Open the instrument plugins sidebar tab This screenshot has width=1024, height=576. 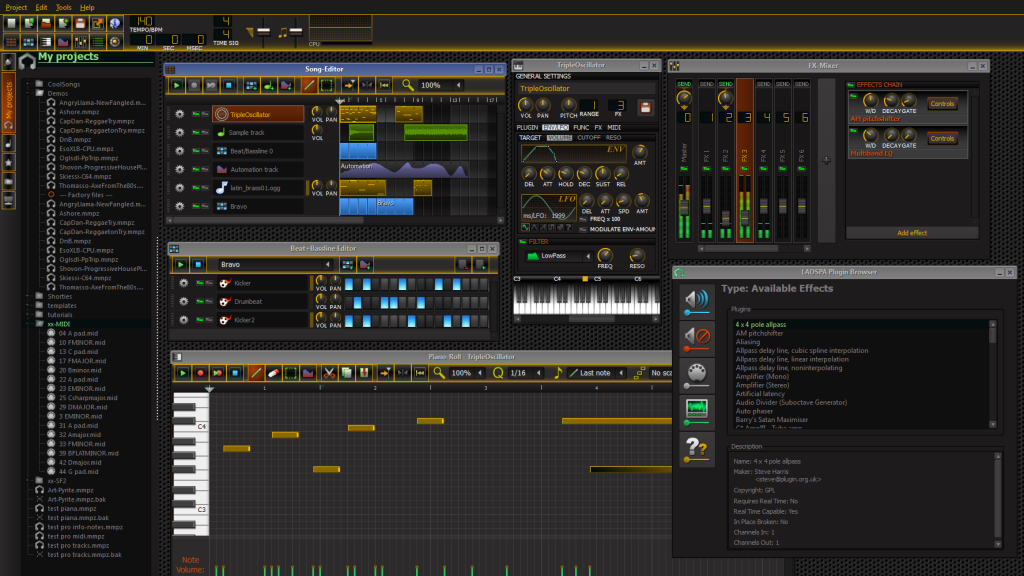point(8,63)
